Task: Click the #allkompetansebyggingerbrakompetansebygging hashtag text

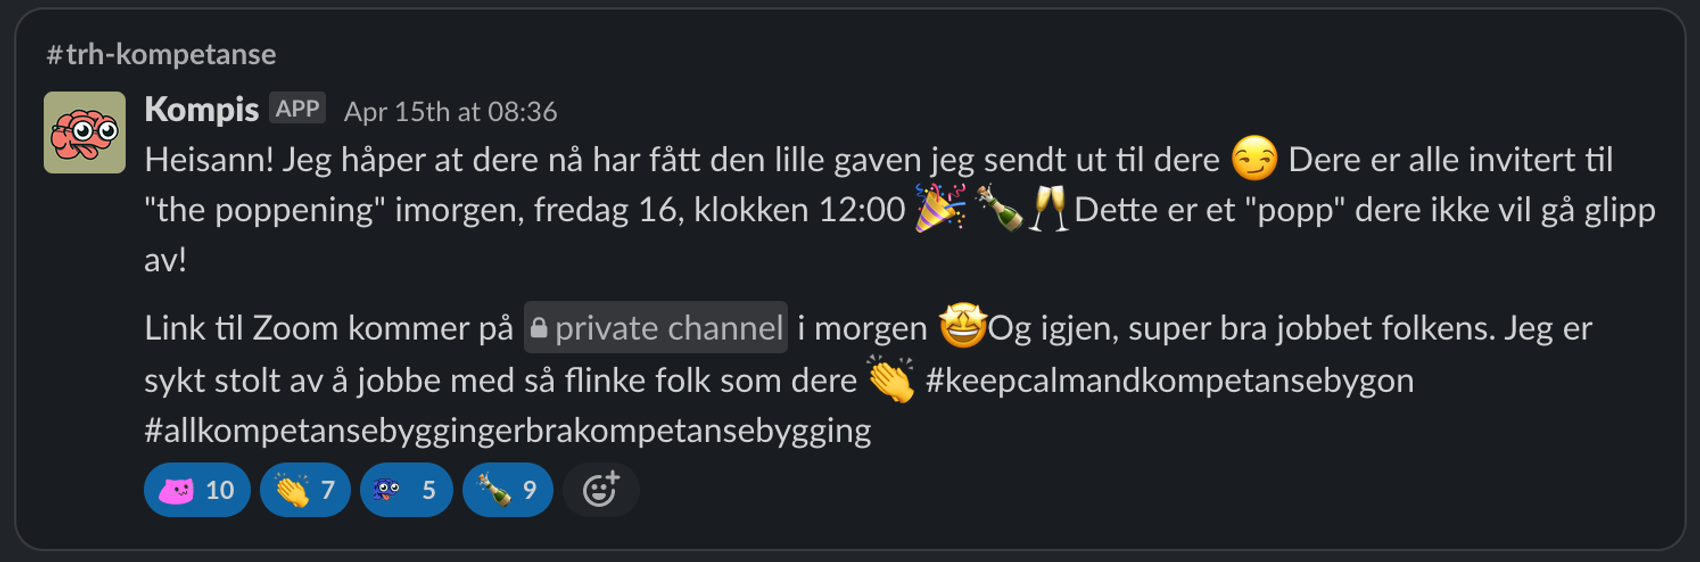Action: pyautogui.click(x=507, y=430)
